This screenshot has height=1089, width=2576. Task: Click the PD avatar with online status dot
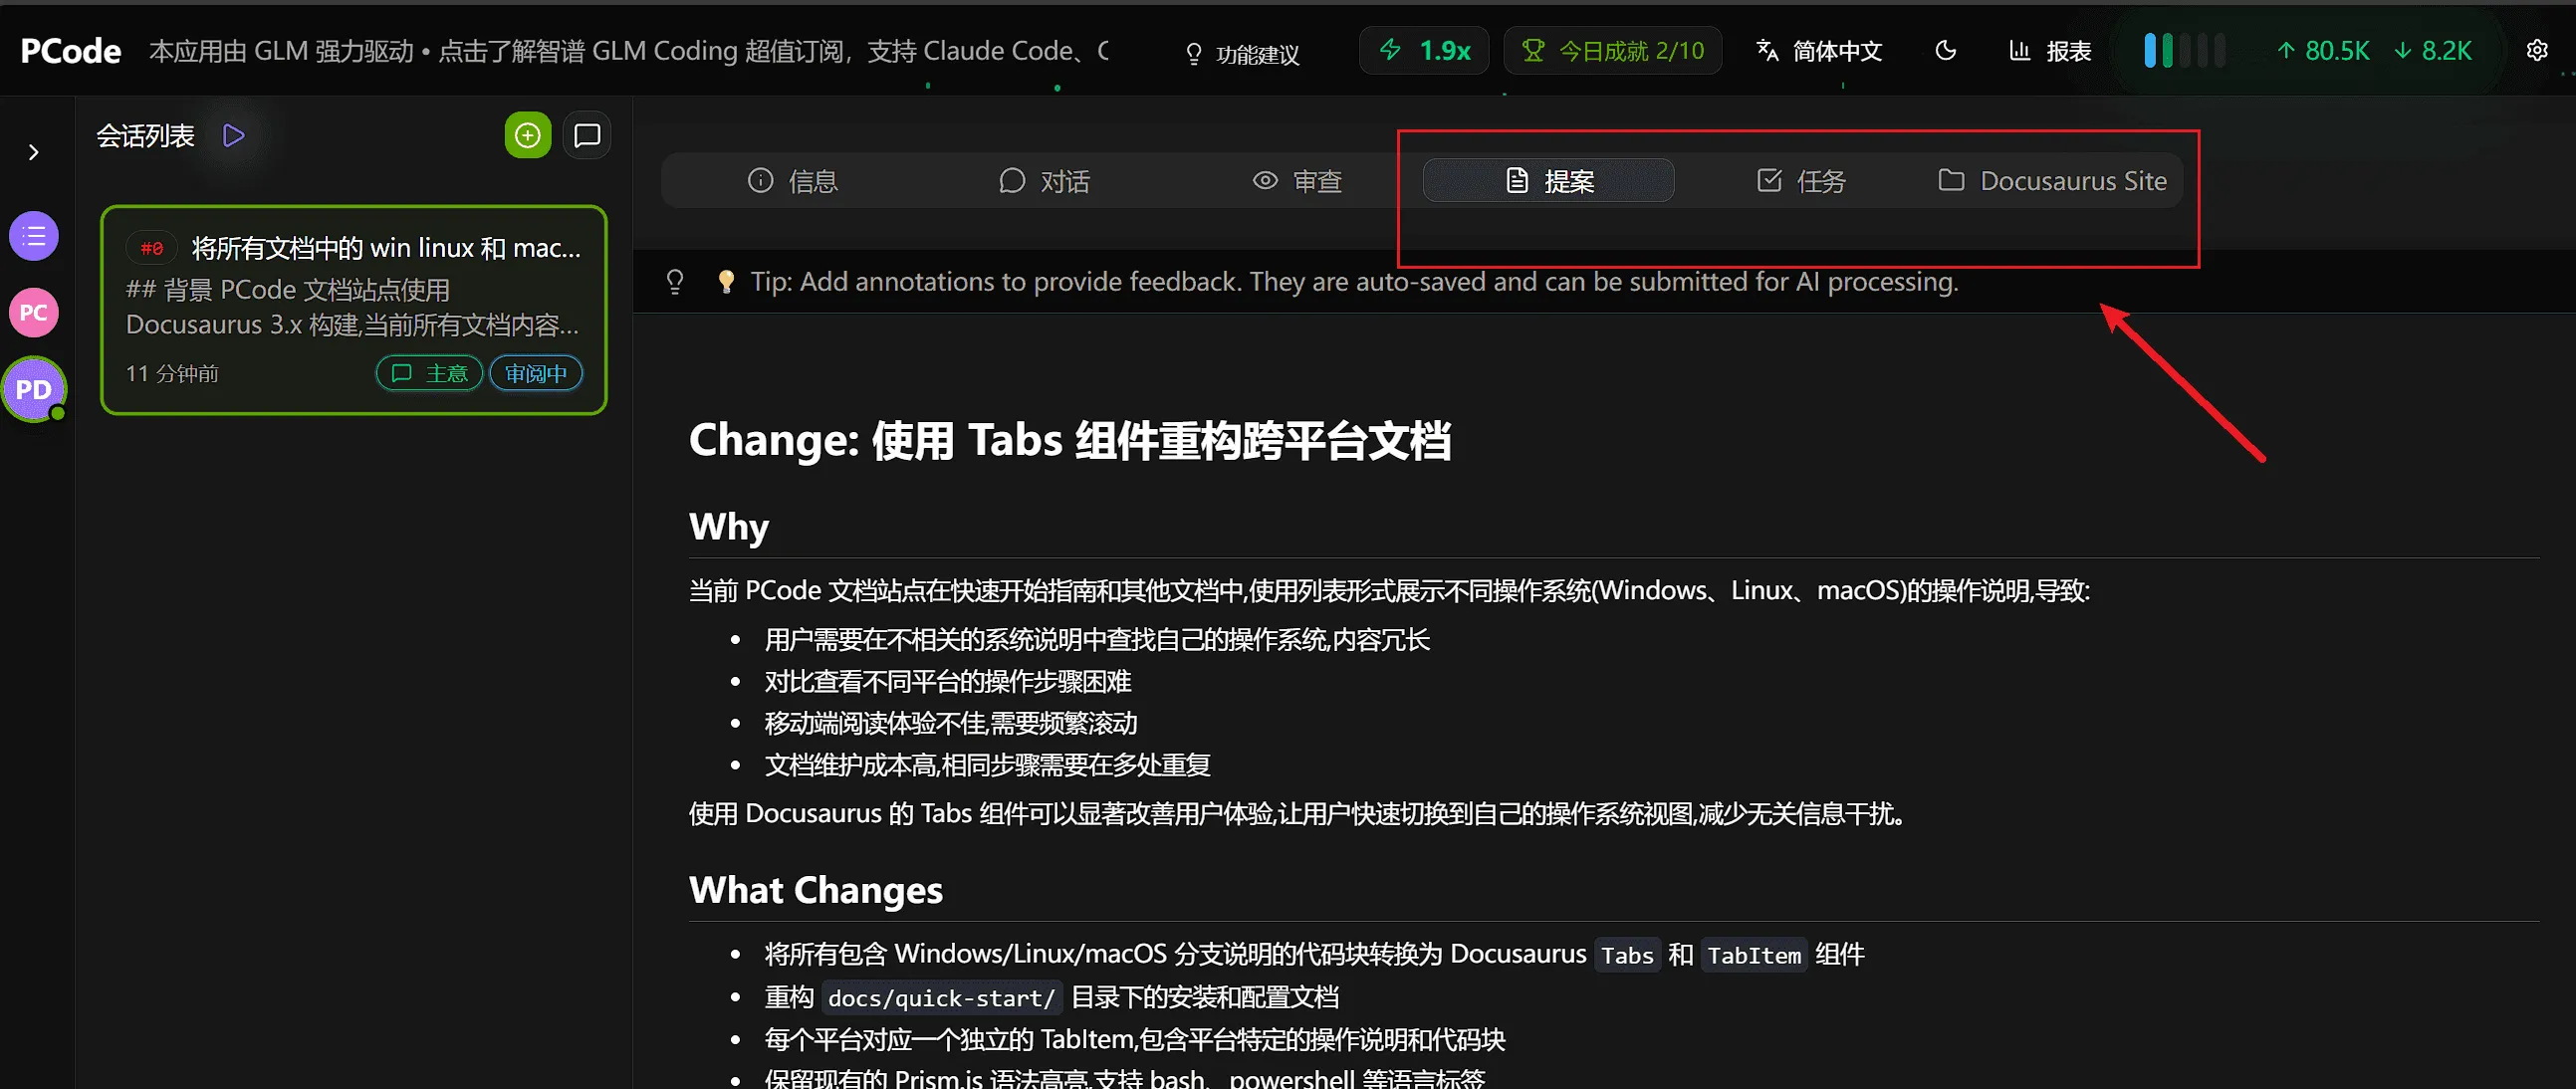pyautogui.click(x=35, y=389)
